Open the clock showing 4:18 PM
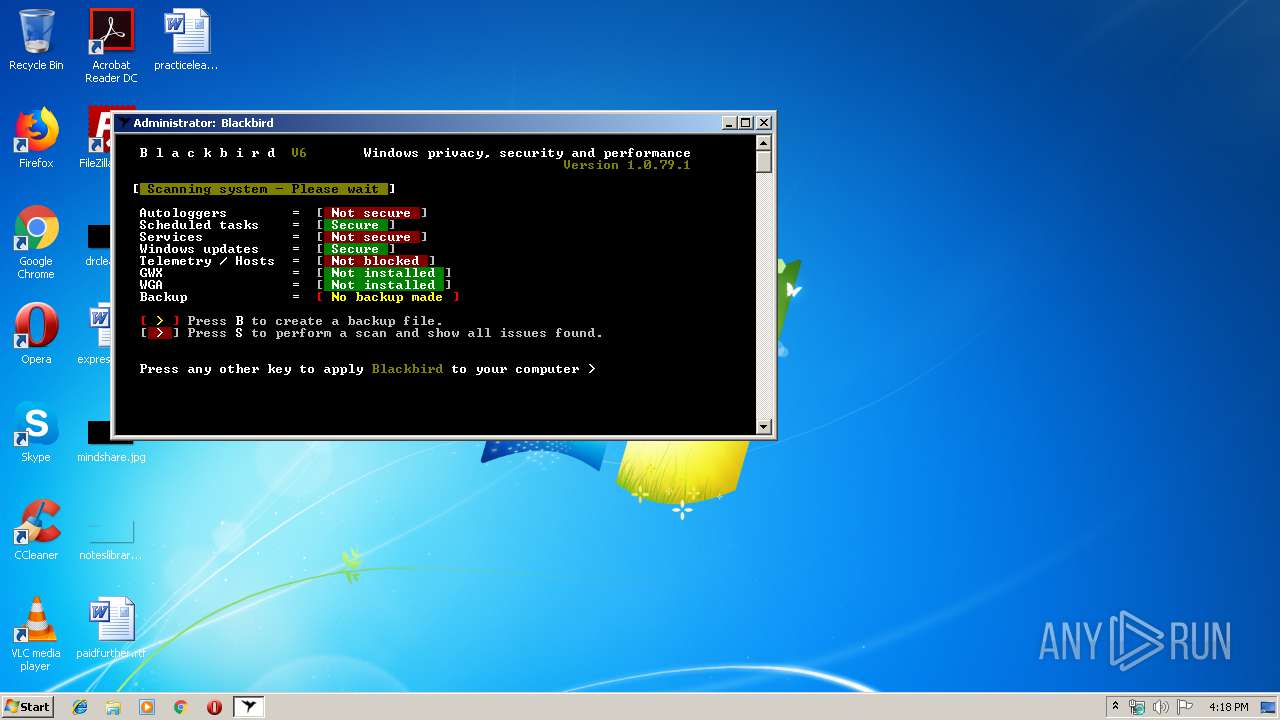 1228,707
